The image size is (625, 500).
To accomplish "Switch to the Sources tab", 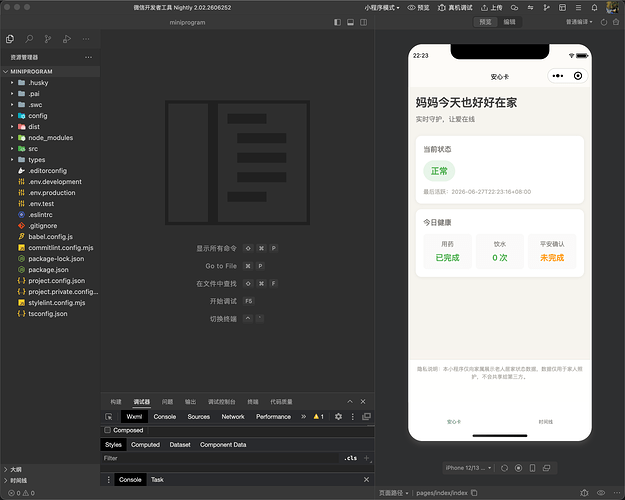I will [x=199, y=417].
